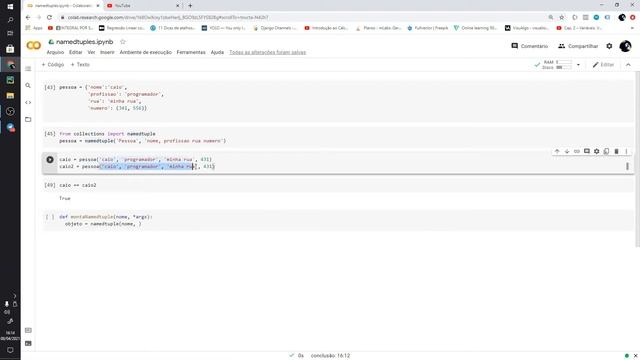Reload the Colab page

coord(49,18)
